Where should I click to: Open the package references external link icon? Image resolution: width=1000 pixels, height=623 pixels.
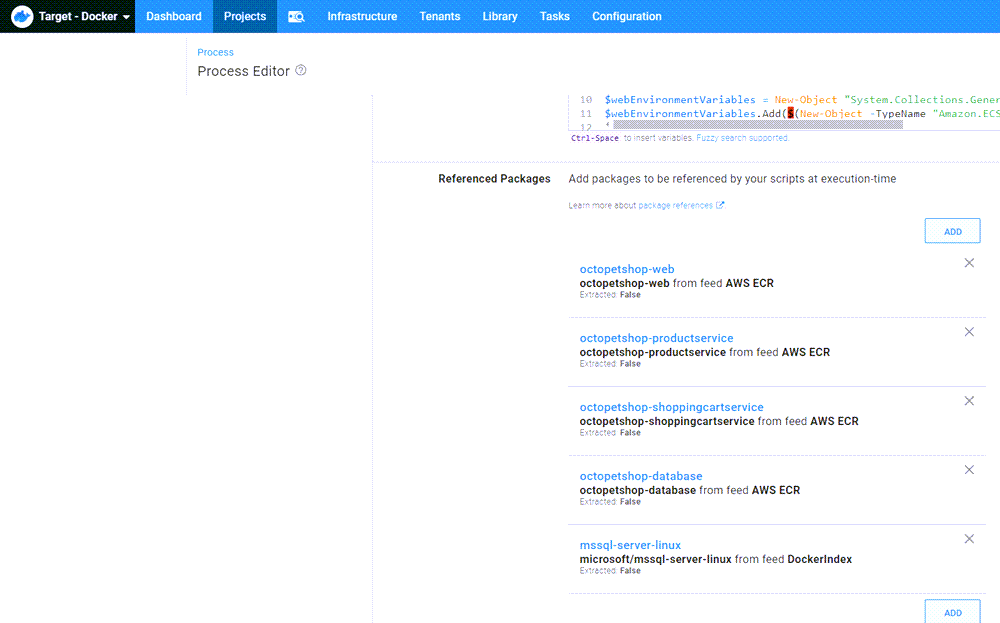721,204
